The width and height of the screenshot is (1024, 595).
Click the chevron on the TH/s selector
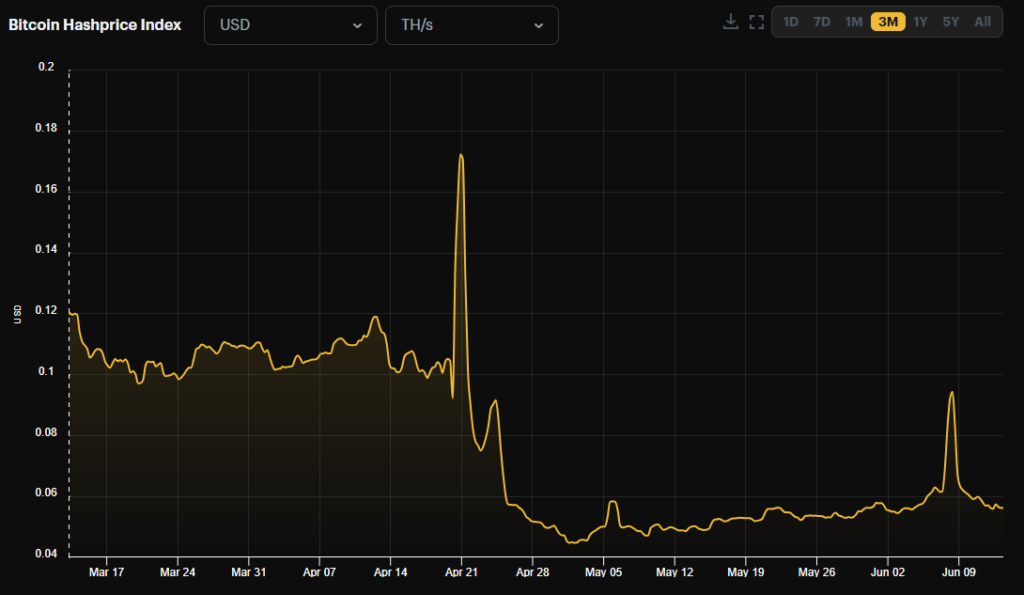[538, 25]
